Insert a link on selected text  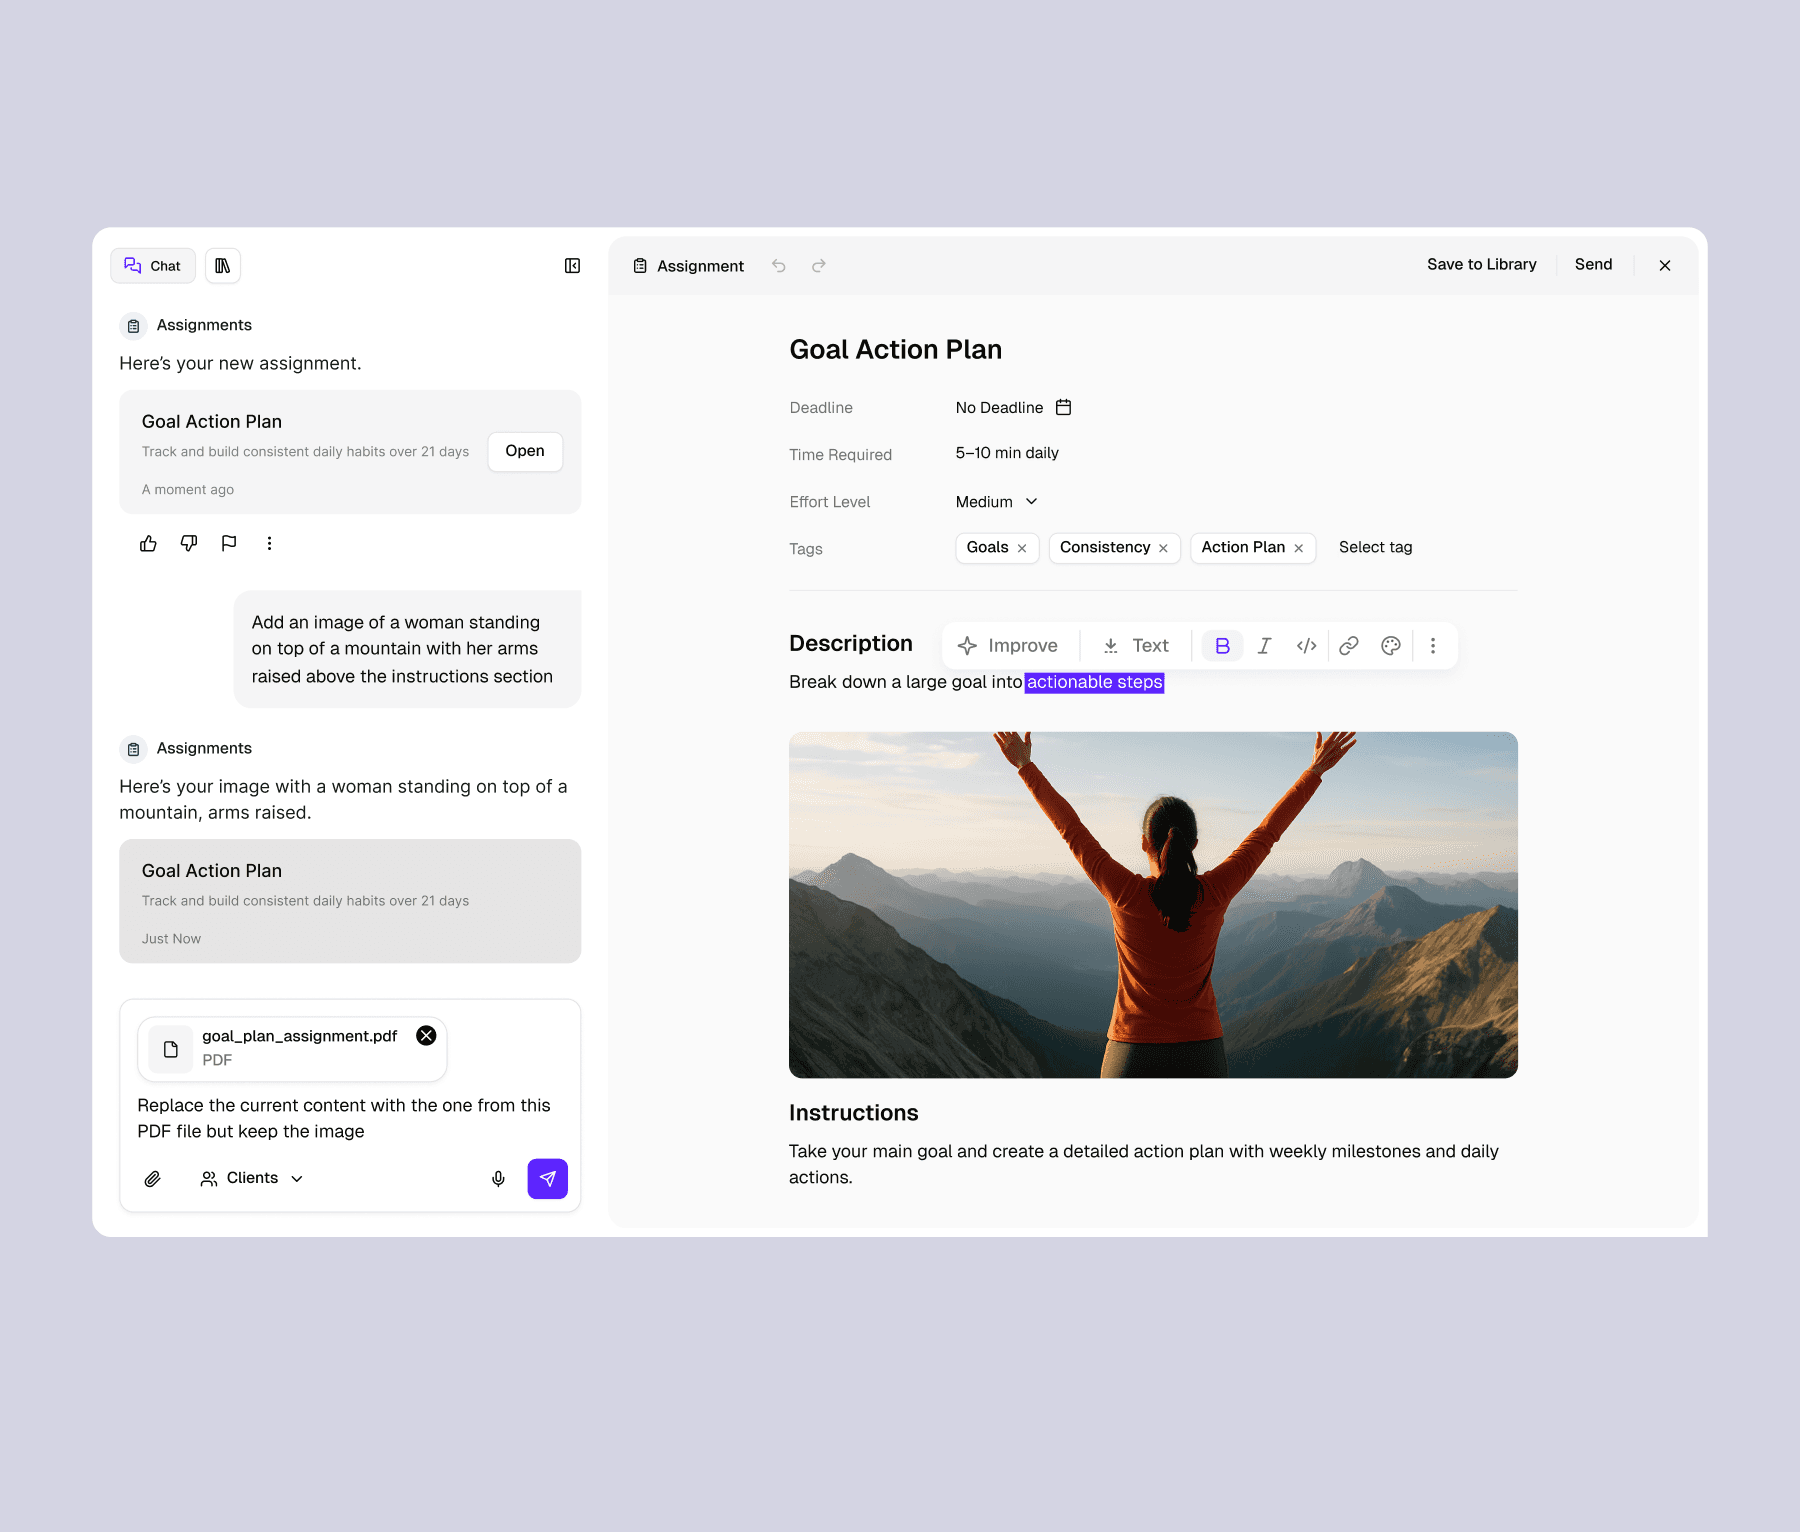point(1349,646)
